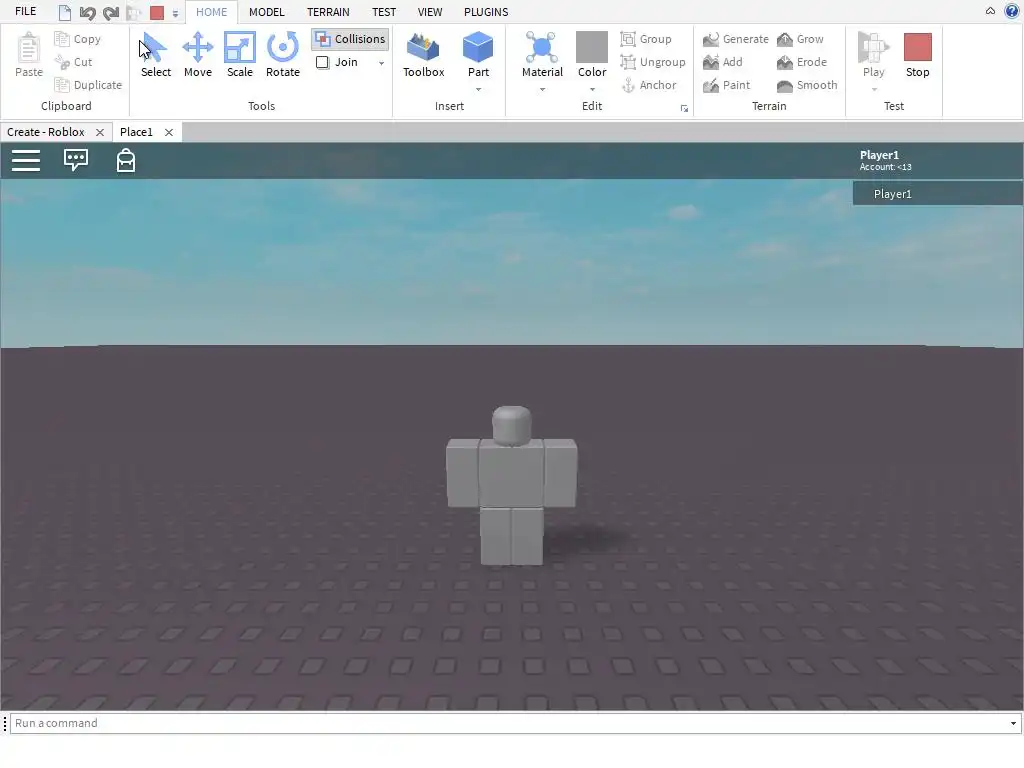Open the backpack inventory
This screenshot has height=768, width=1024.
pyautogui.click(x=125, y=160)
